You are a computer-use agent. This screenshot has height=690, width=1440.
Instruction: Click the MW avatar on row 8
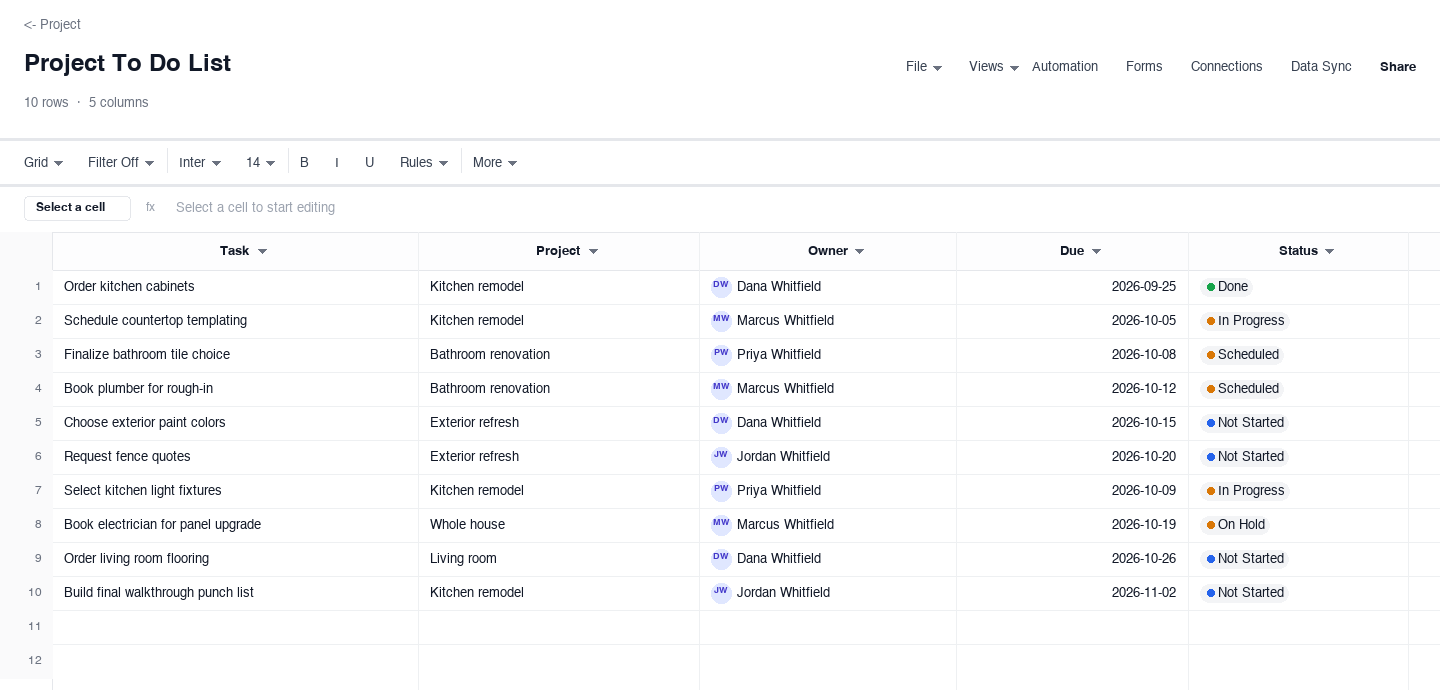click(721, 525)
